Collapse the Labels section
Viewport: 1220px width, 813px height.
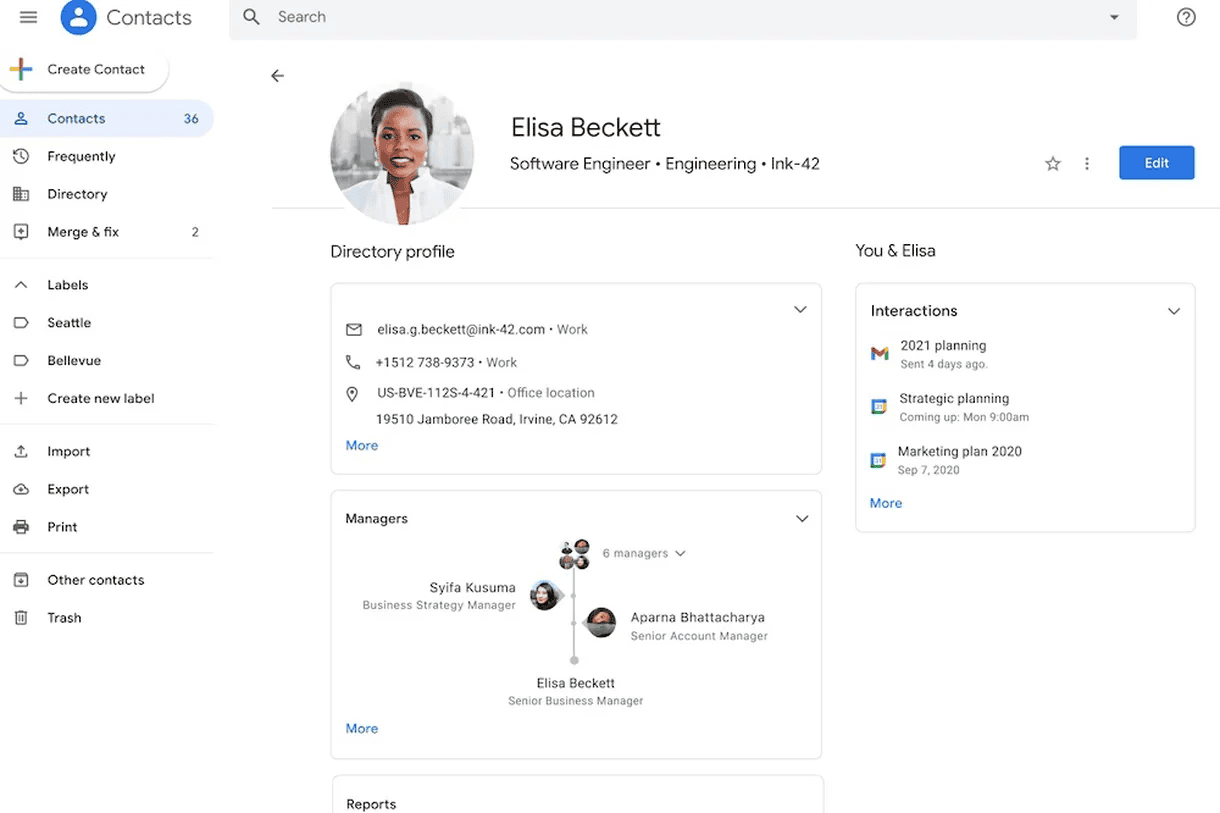click(20, 284)
